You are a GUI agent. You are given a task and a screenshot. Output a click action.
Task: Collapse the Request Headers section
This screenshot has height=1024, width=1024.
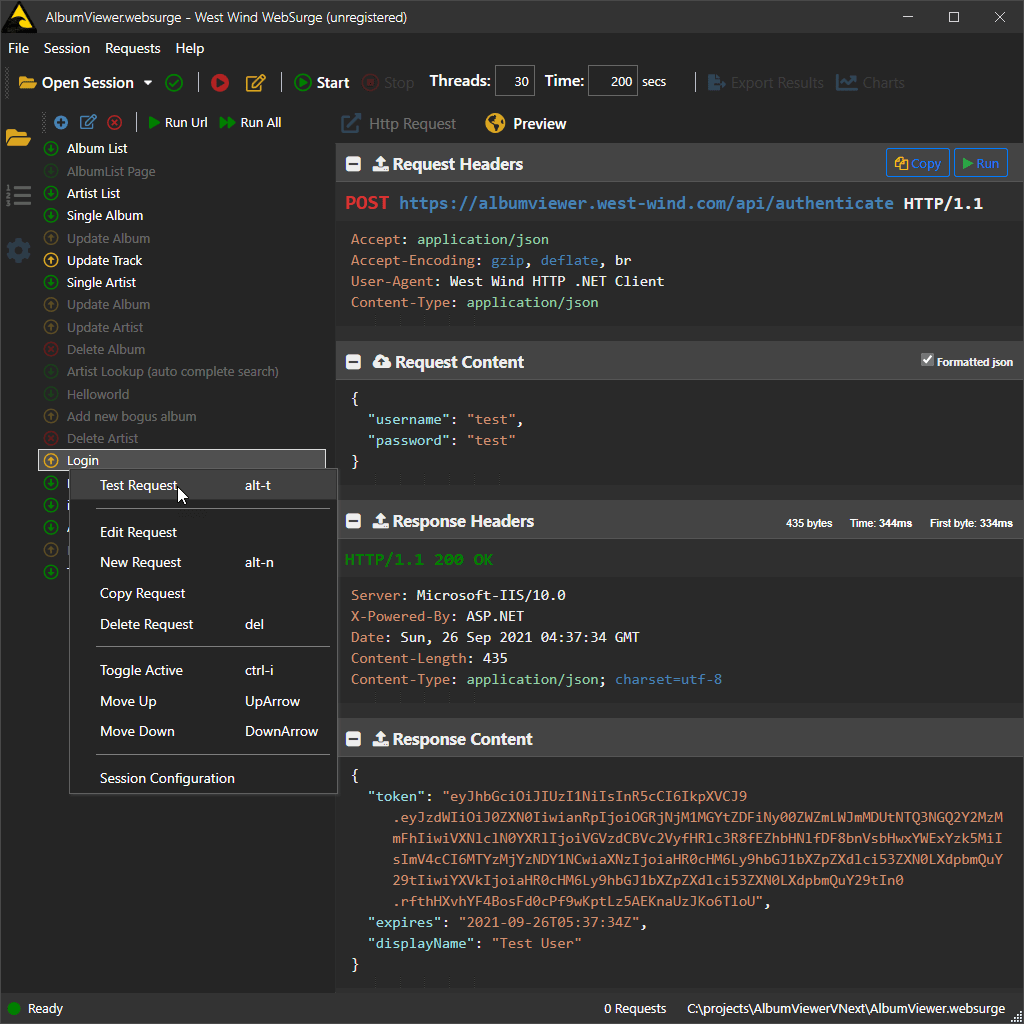tap(354, 164)
